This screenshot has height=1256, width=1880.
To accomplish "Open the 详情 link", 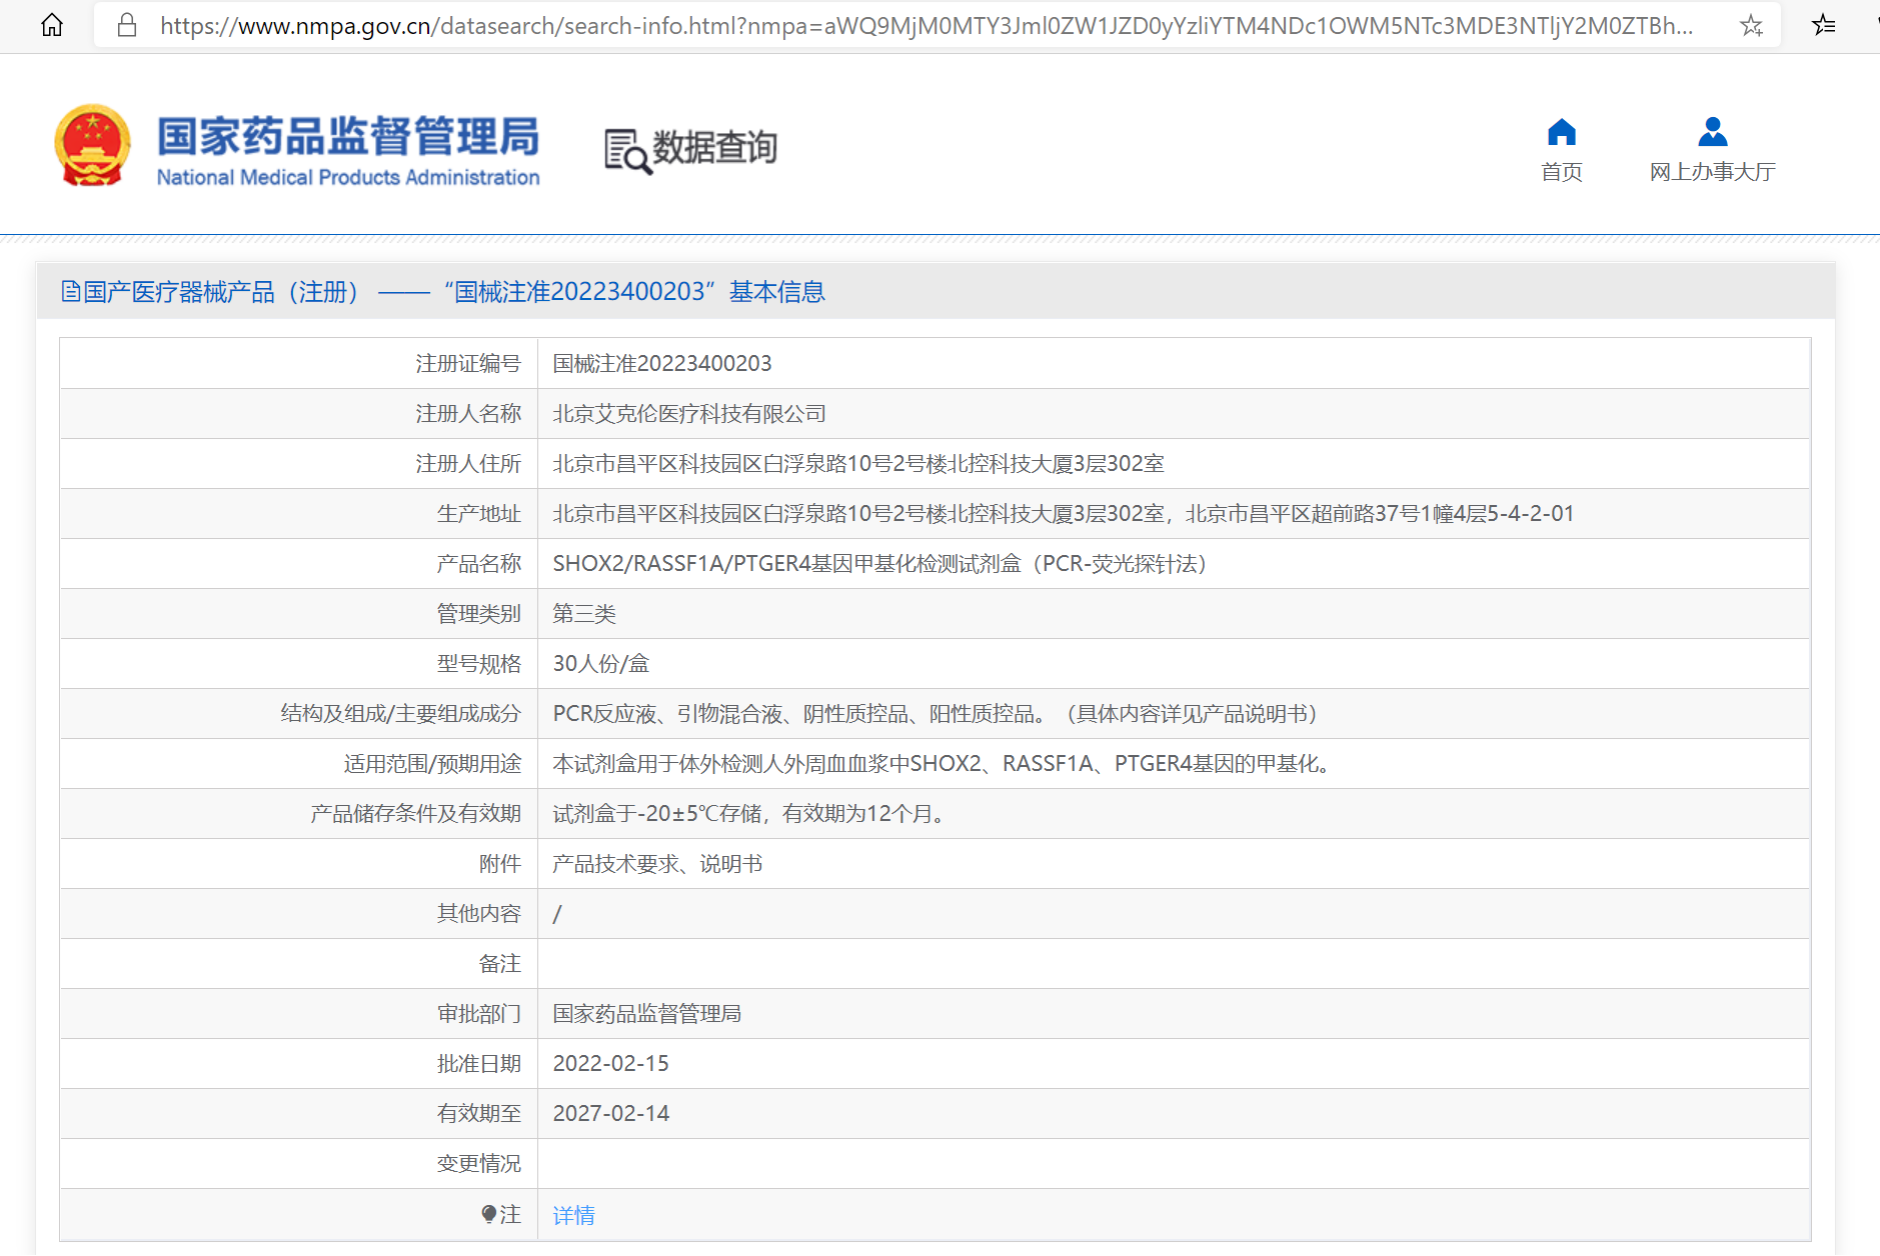I will point(573,1215).
